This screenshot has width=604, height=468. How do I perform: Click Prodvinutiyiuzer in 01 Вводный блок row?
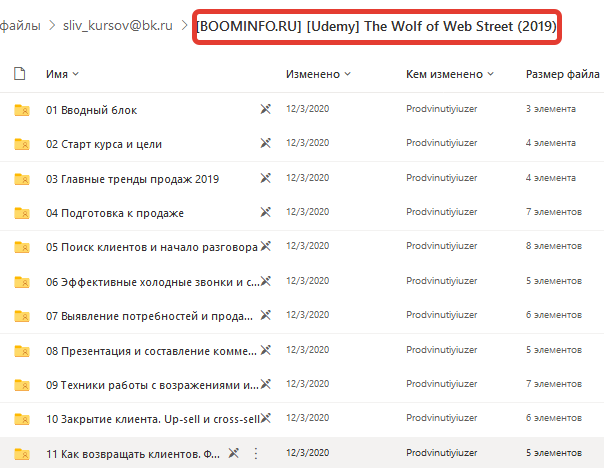(441, 109)
